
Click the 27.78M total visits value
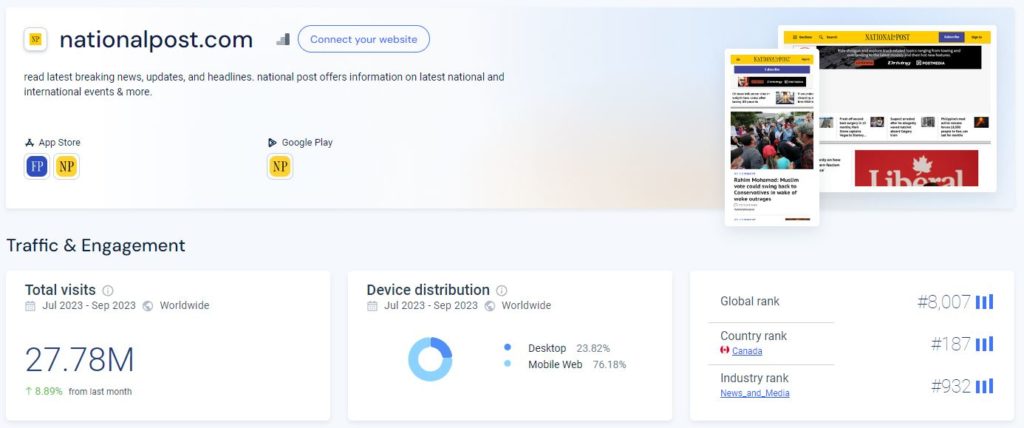click(x=80, y=360)
